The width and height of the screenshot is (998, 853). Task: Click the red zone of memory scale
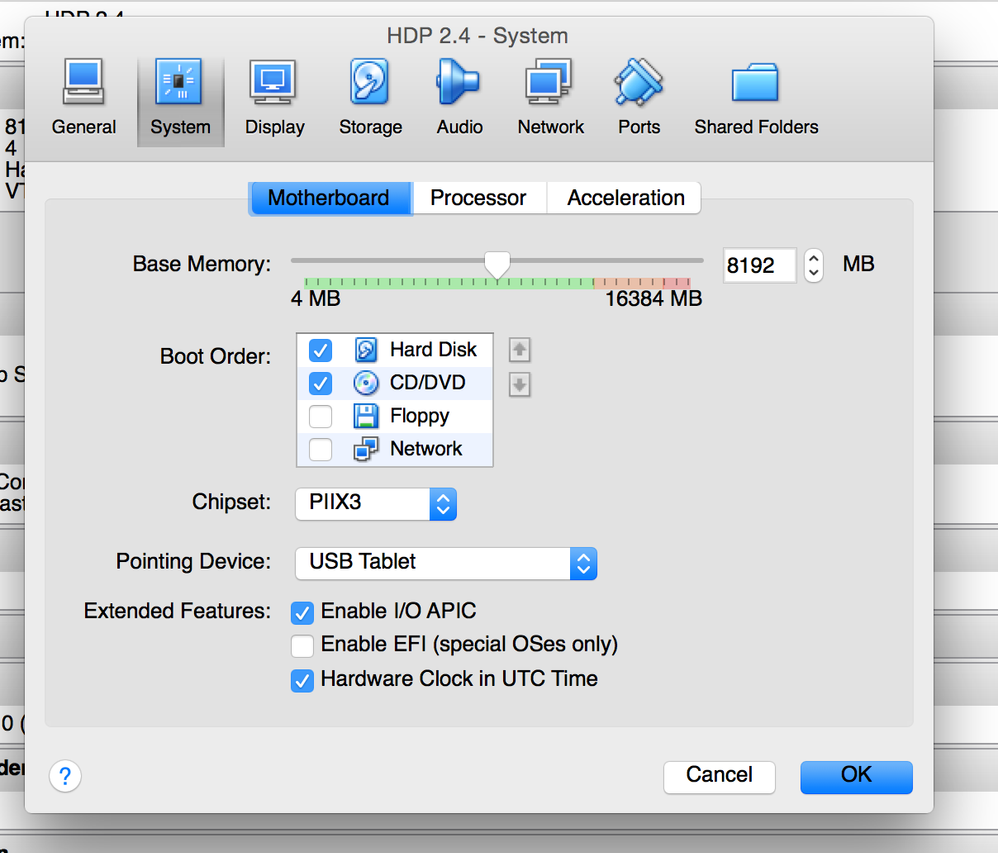(x=675, y=283)
